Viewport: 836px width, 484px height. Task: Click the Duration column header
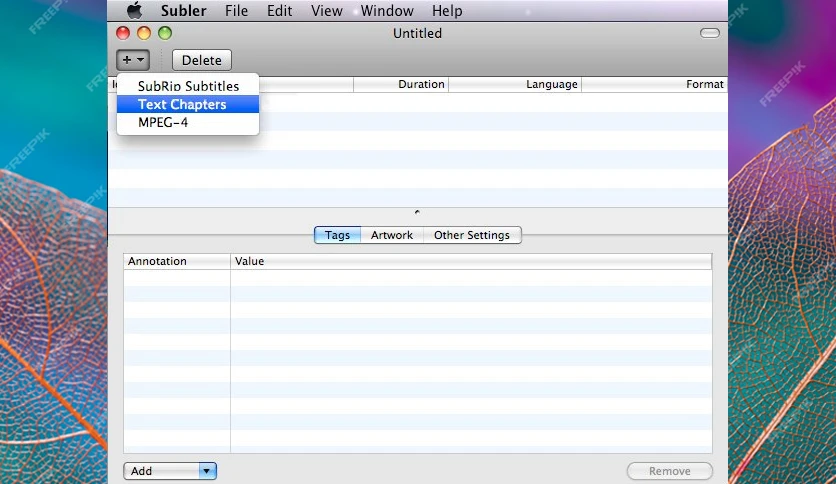pyautogui.click(x=401, y=84)
